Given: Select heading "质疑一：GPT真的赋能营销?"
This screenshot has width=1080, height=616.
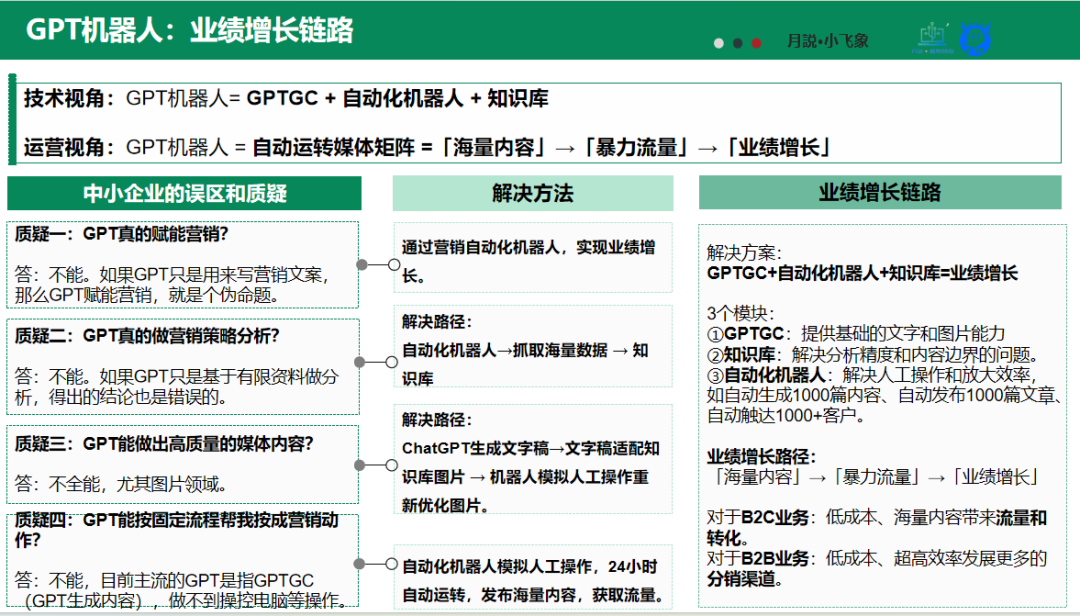Looking at the screenshot, I should 121,234.
